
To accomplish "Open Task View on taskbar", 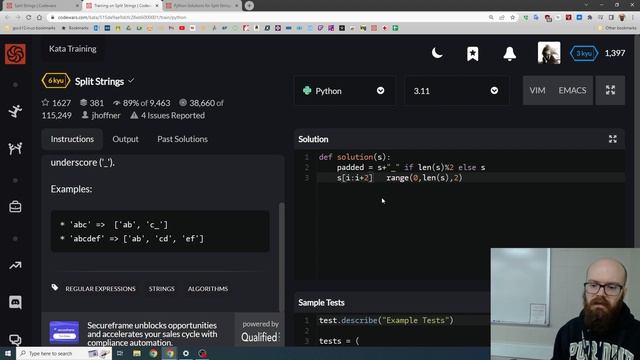I will tap(120, 353).
